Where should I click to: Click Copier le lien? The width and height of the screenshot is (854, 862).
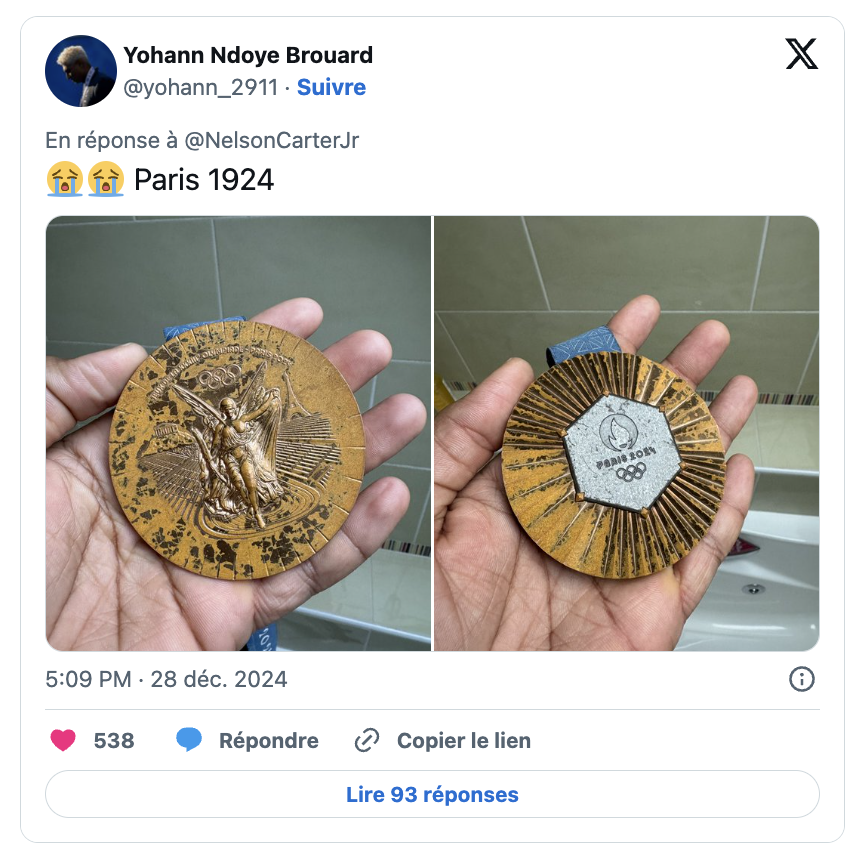pyautogui.click(x=464, y=741)
